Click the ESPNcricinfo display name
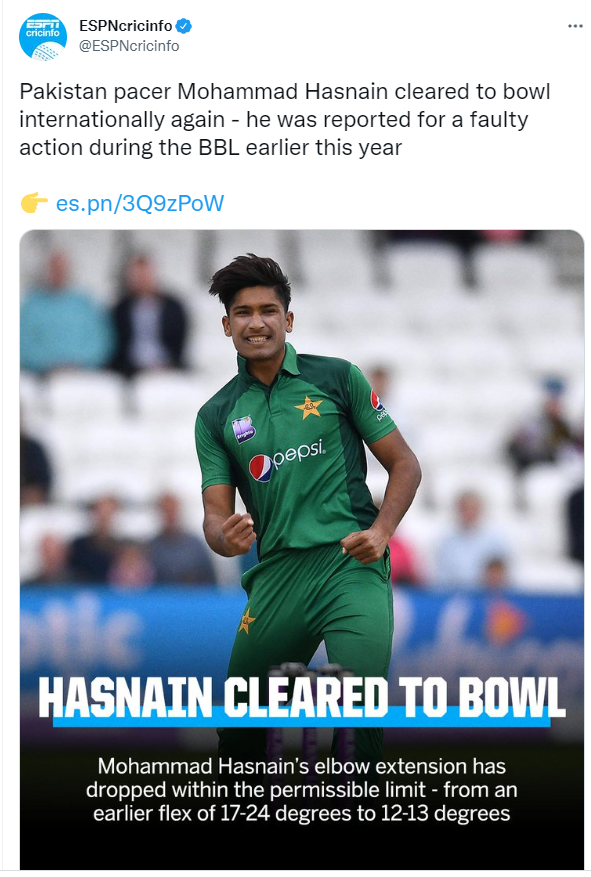This screenshot has width=591, height=877. (126, 26)
